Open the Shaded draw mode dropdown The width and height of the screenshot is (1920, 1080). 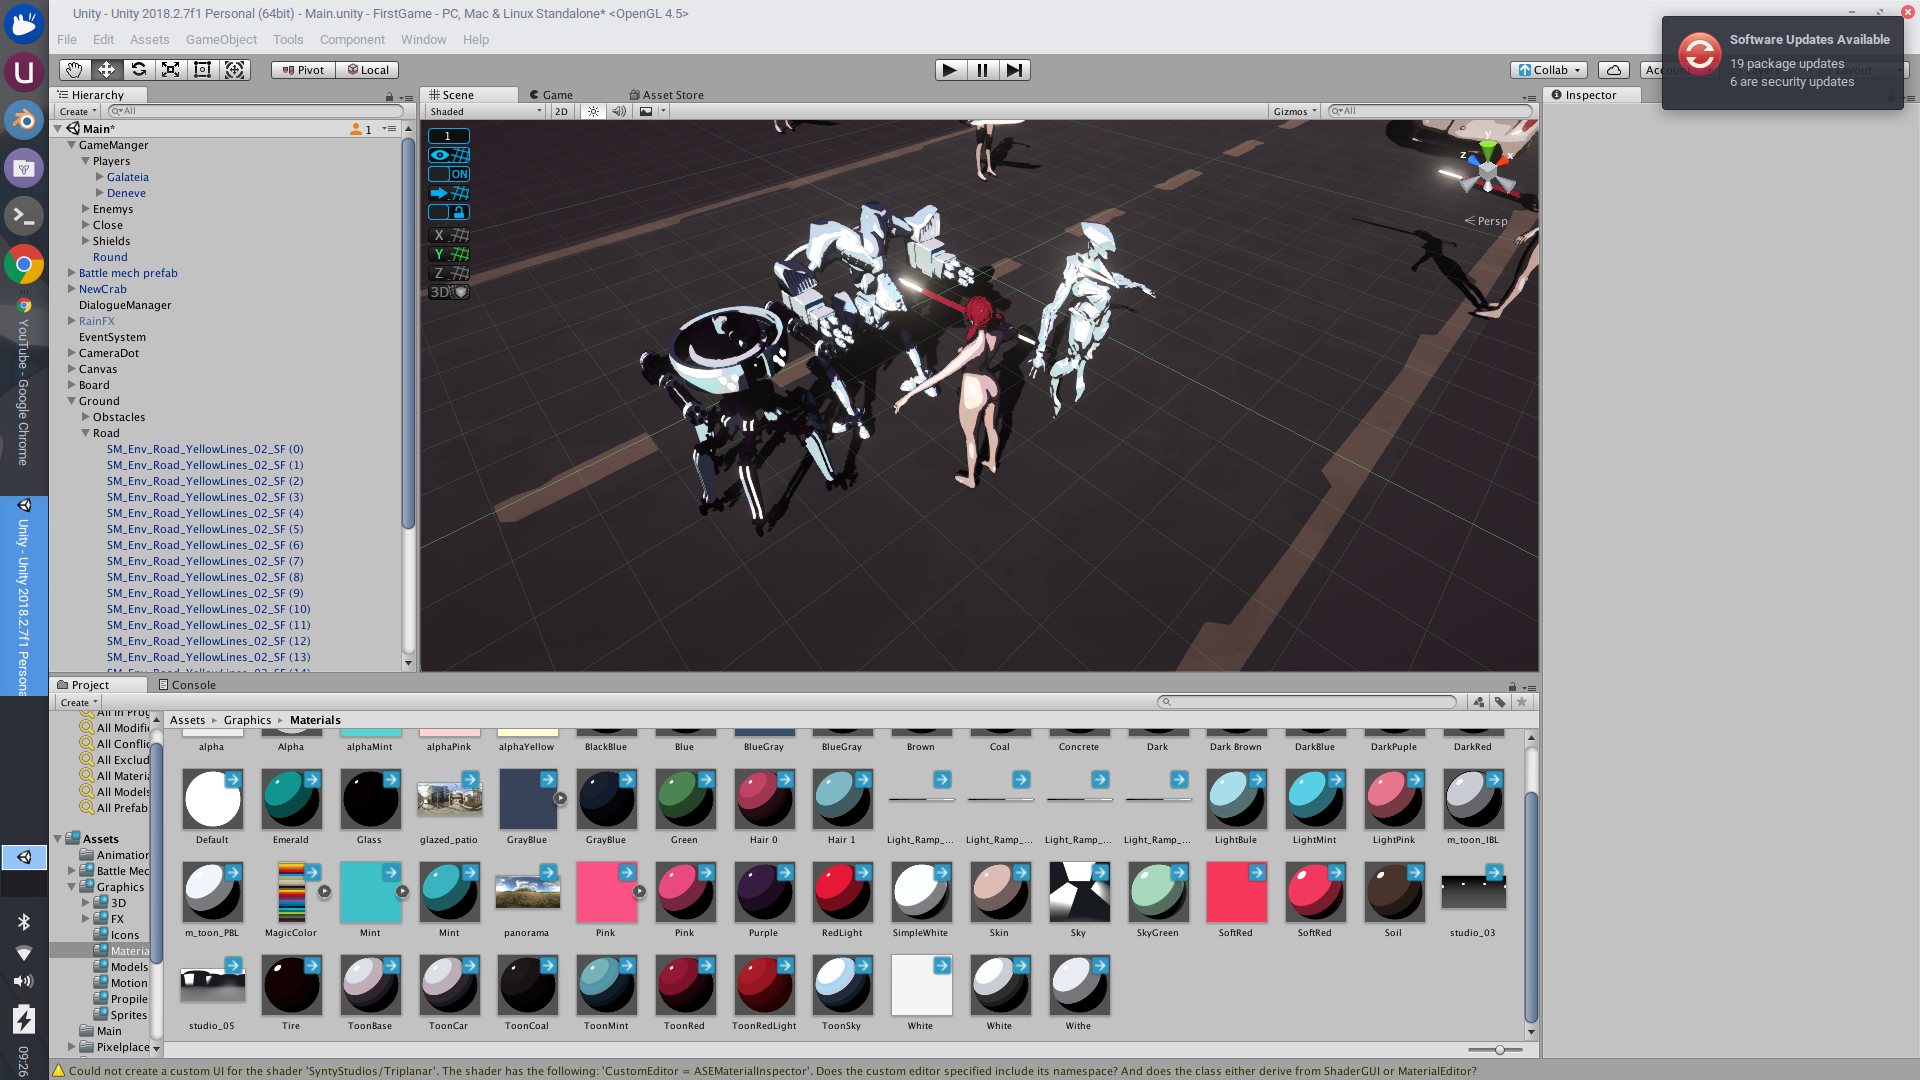click(x=485, y=112)
